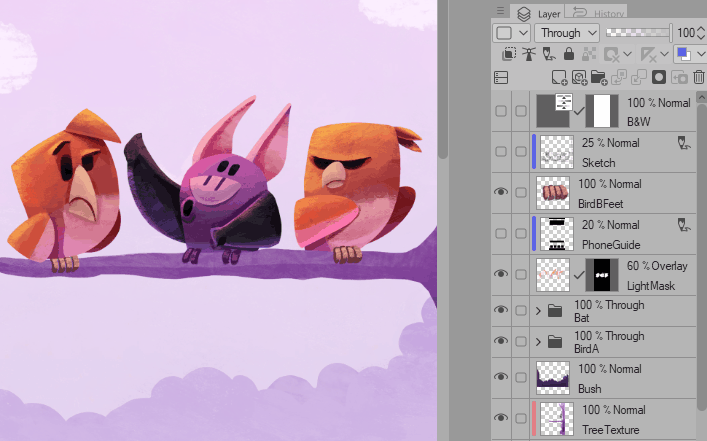Open the Through blending mode dropdown
The width and height of the screenshot is (707, 441).
point(565,32)
